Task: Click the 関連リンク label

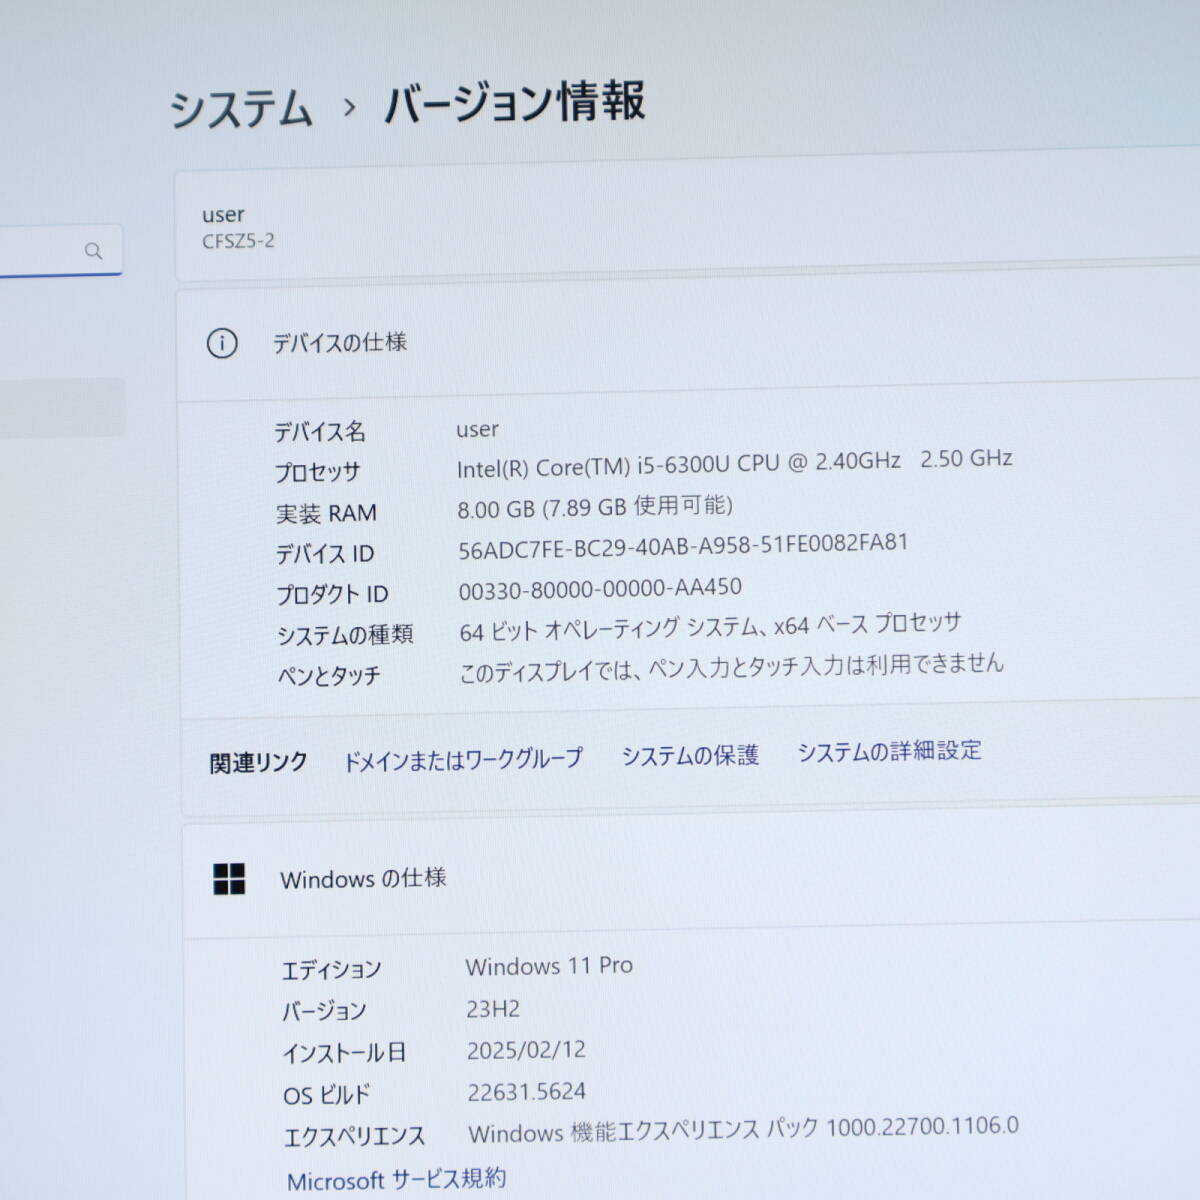Action: click(x=258, y=763)
